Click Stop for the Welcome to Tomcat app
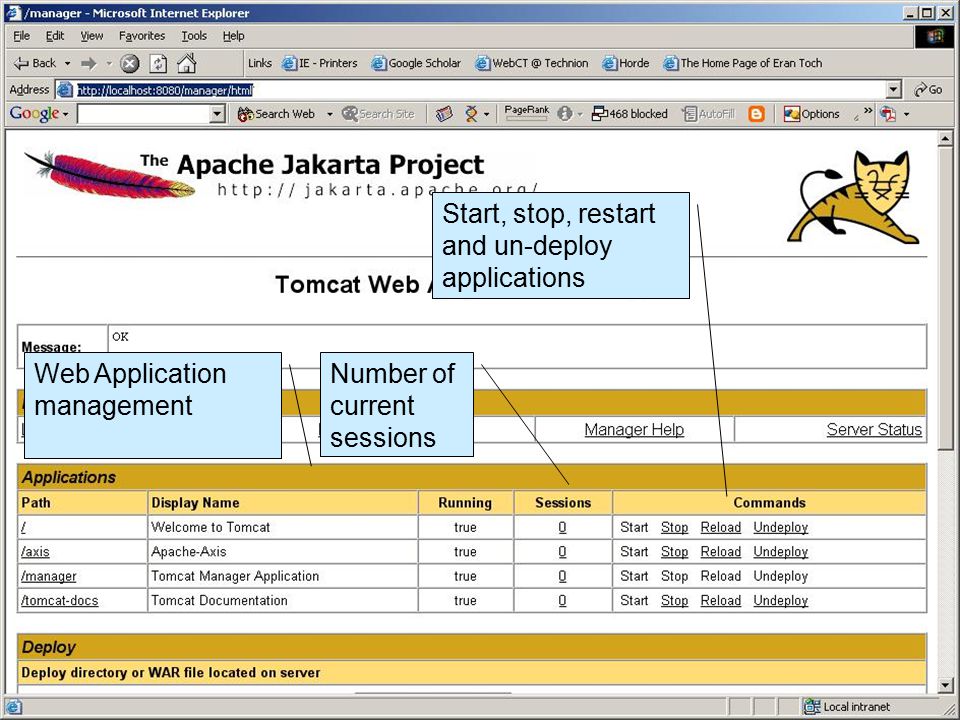 pos(674,528)
